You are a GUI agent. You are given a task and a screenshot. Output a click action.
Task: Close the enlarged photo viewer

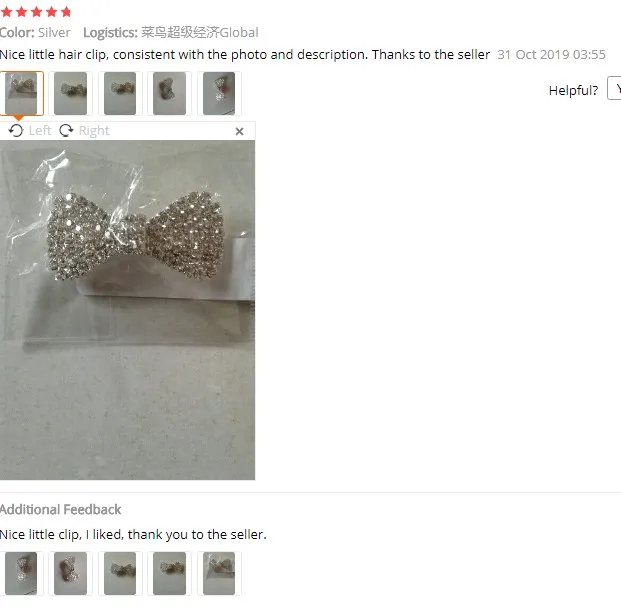pyautogui.click(x=239, y=131)
